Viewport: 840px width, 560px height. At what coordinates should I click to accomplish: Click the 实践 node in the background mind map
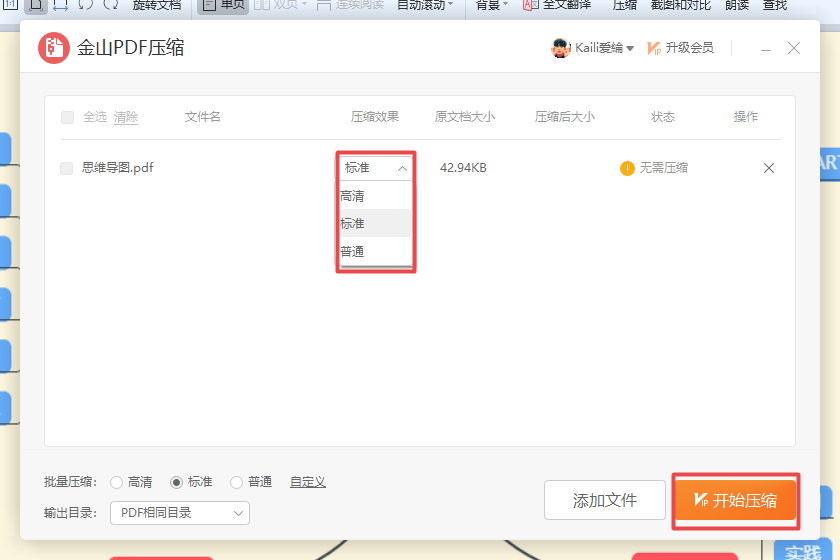click(803, 551)
